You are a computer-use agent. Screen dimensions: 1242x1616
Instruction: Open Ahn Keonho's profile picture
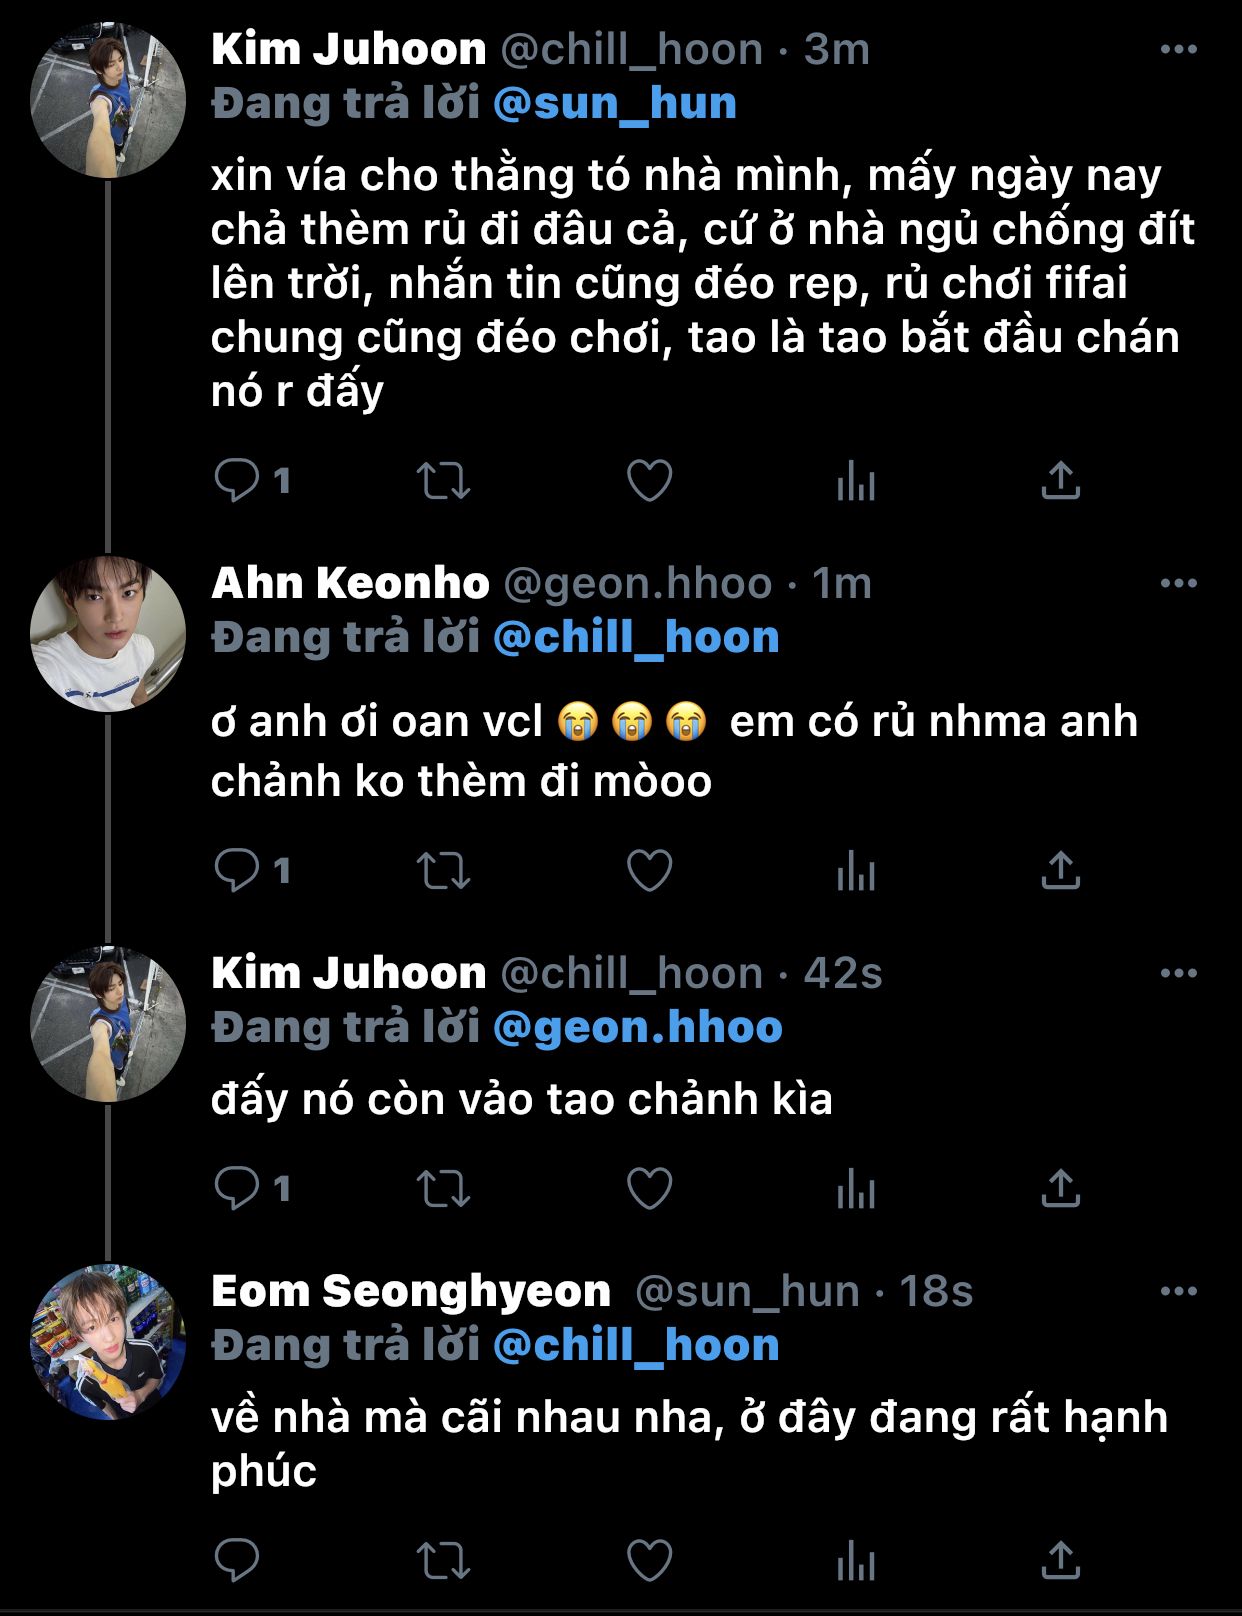click(x=108, y=634)
